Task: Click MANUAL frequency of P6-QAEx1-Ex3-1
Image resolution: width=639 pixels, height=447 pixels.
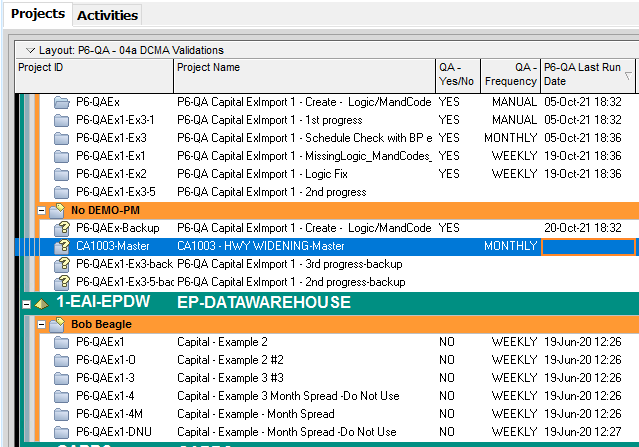Action: (x=514, y=120)
